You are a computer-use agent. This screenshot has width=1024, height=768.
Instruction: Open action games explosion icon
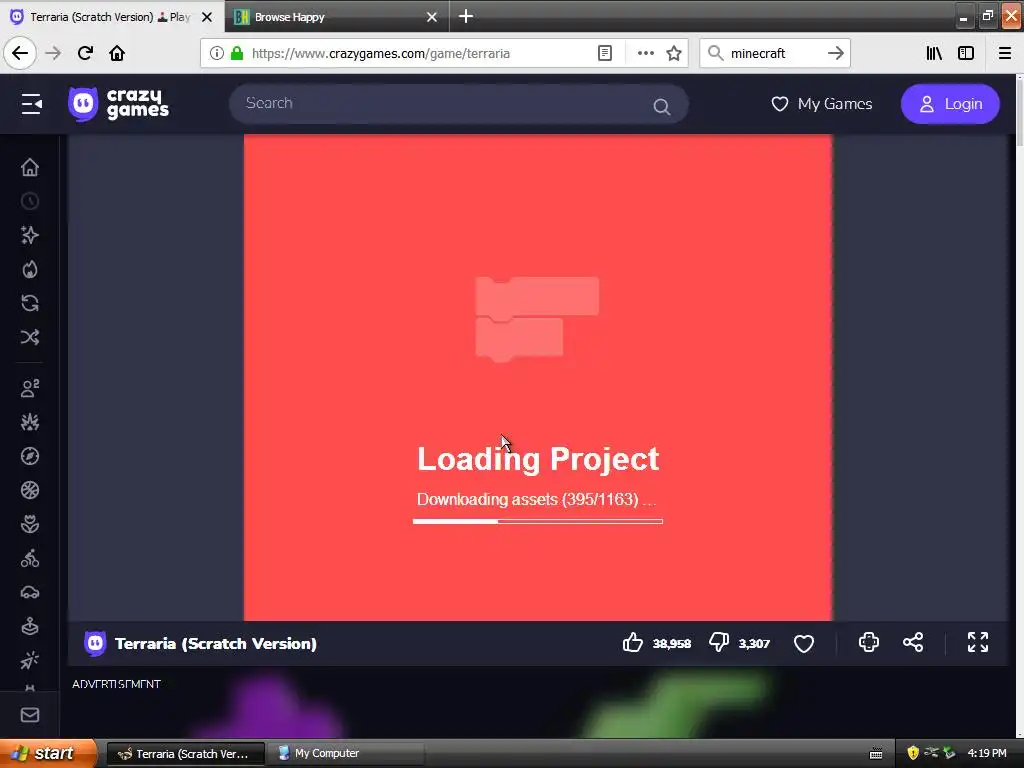30,422
